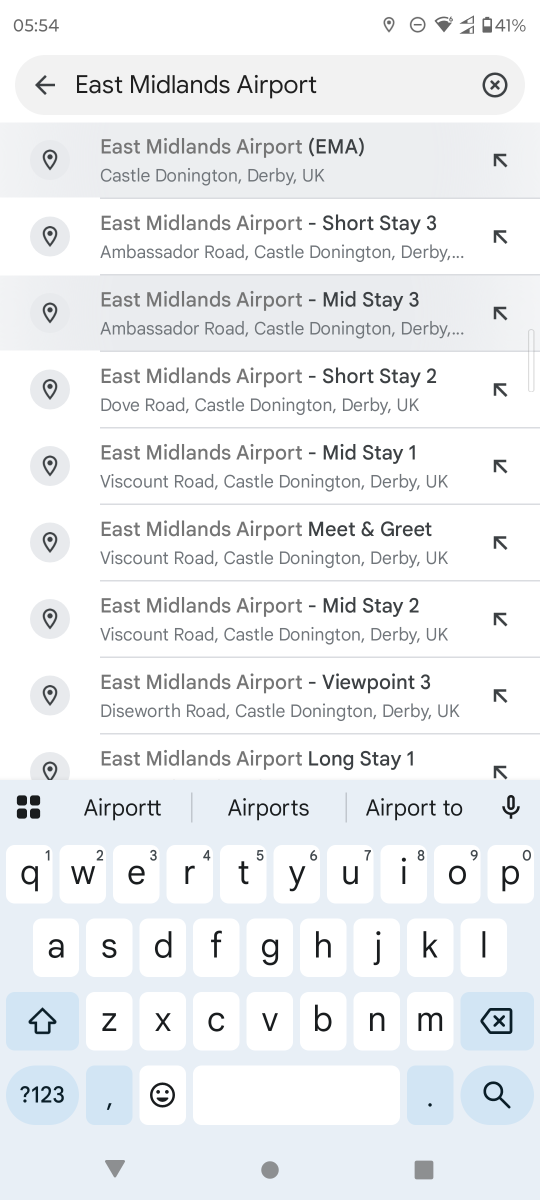Open the emoji keyboard
Viewport: 540px width, 1200px height.
[162, 1095]
